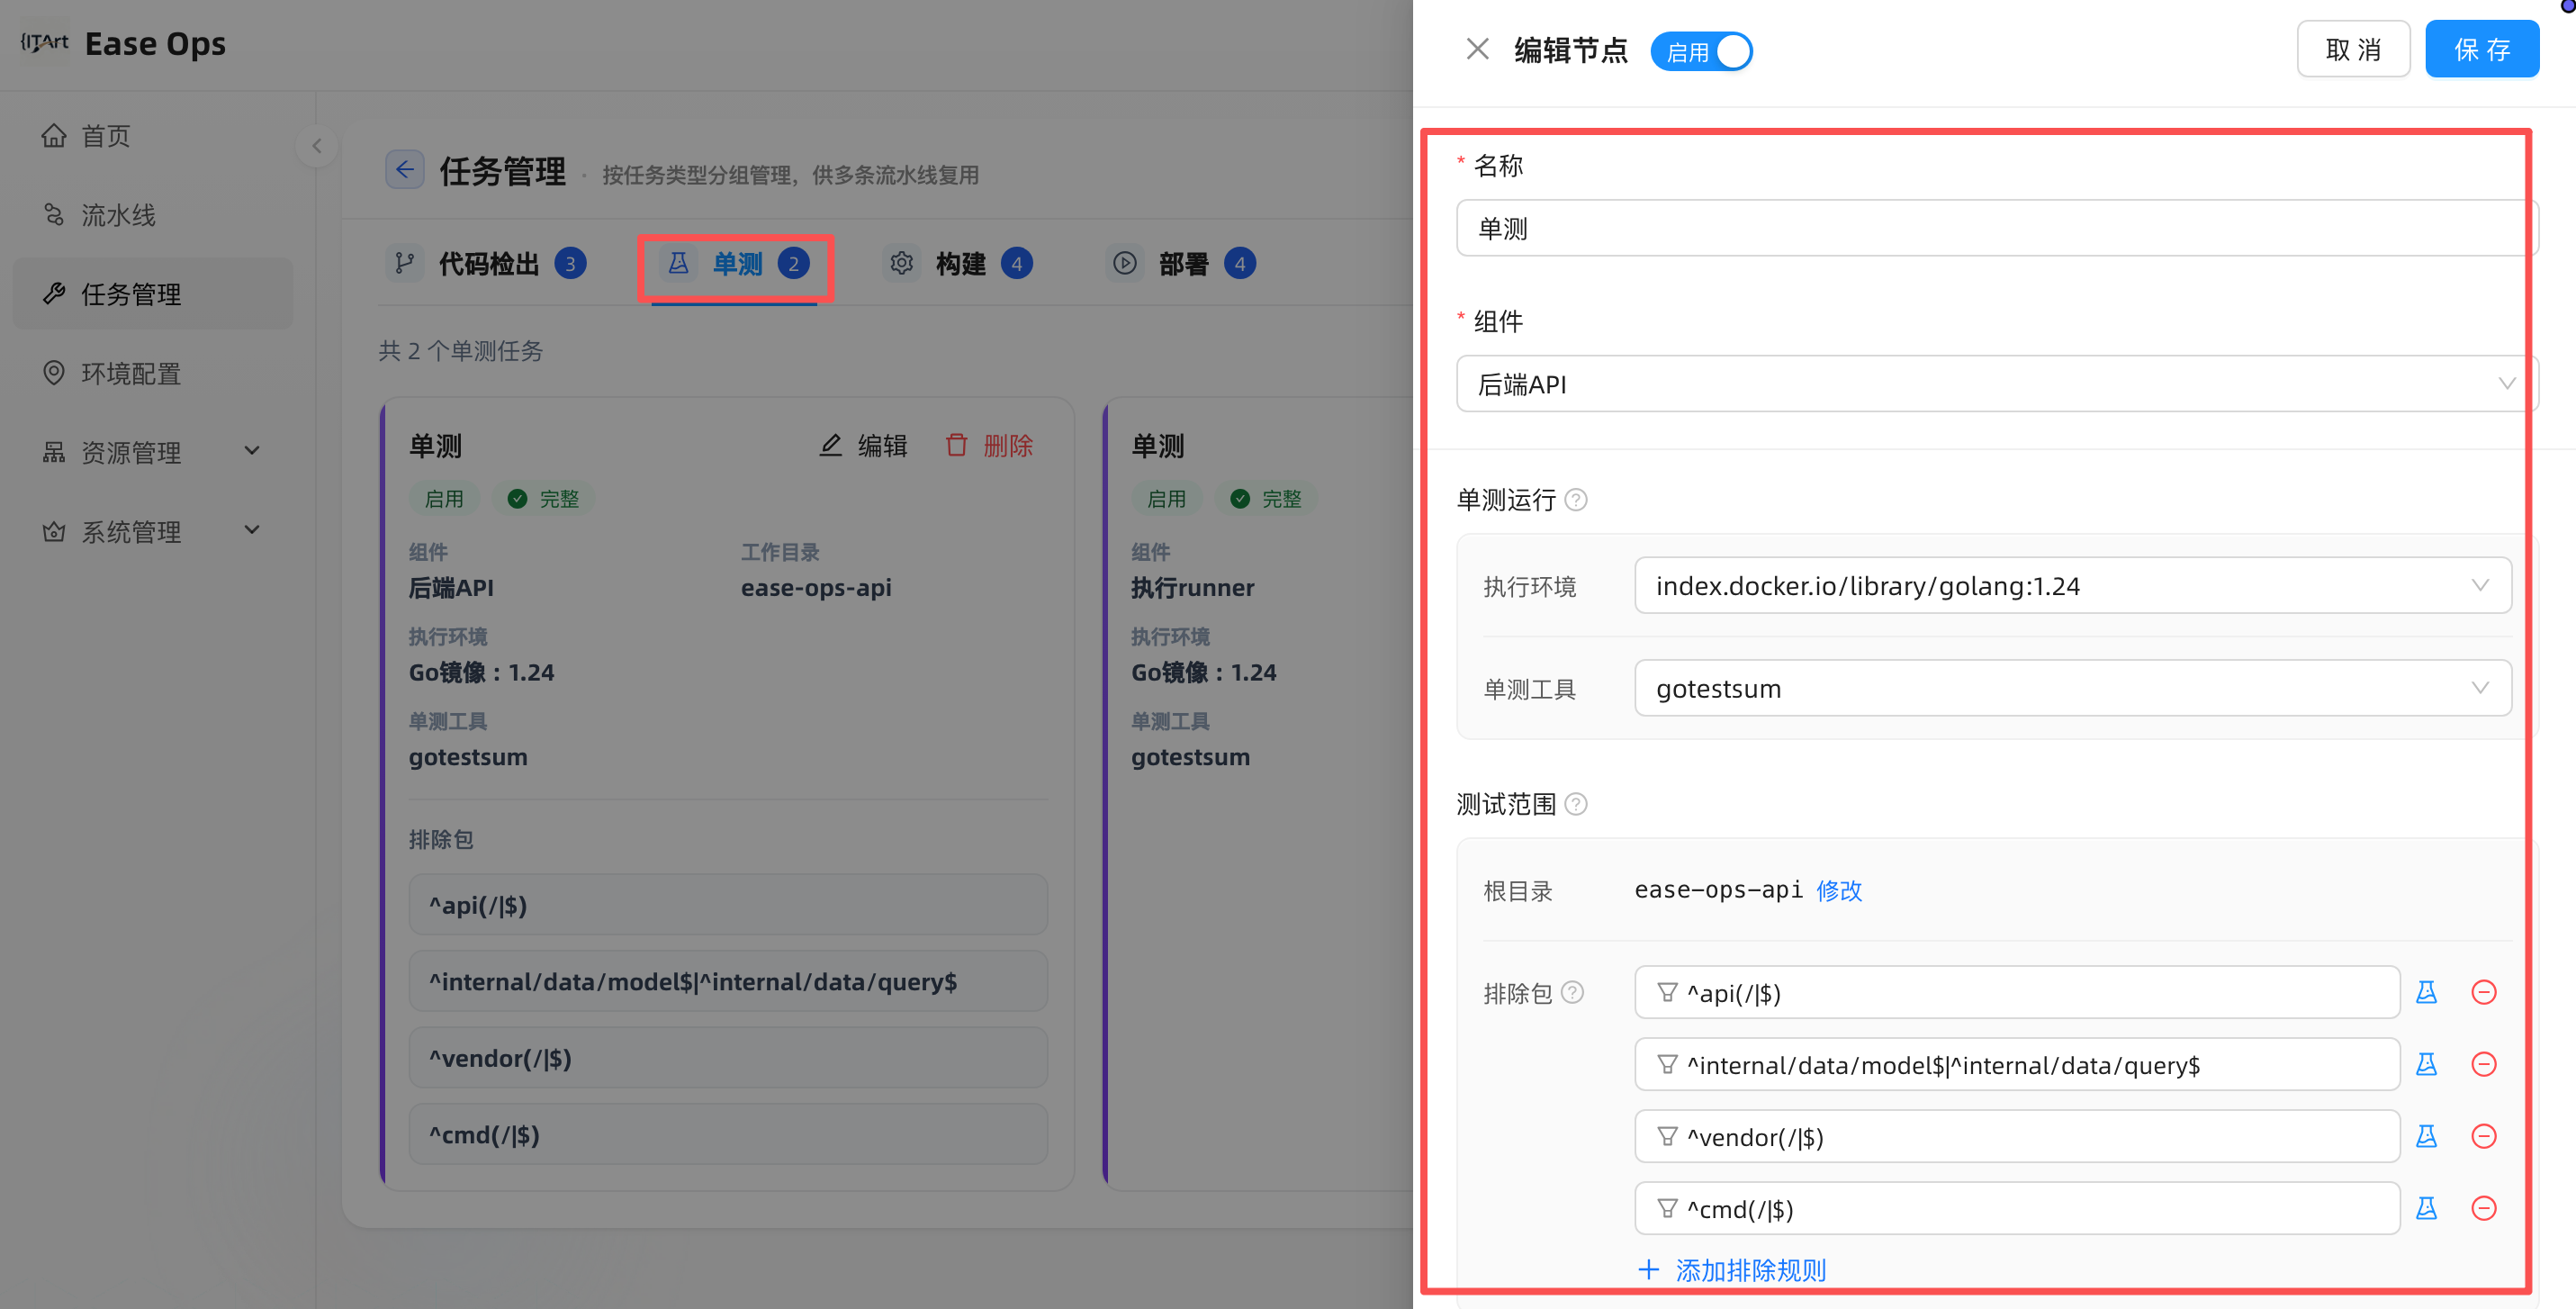Switch to the 代码检出 tab
The height and width of the screenshot is (1309, 2576).
[487, 264]
